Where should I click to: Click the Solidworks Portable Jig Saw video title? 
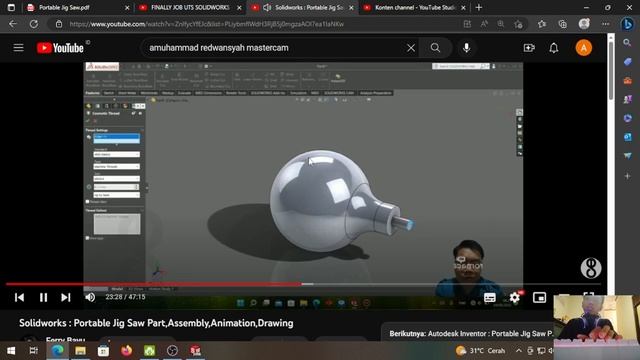(x=156, y=323)
